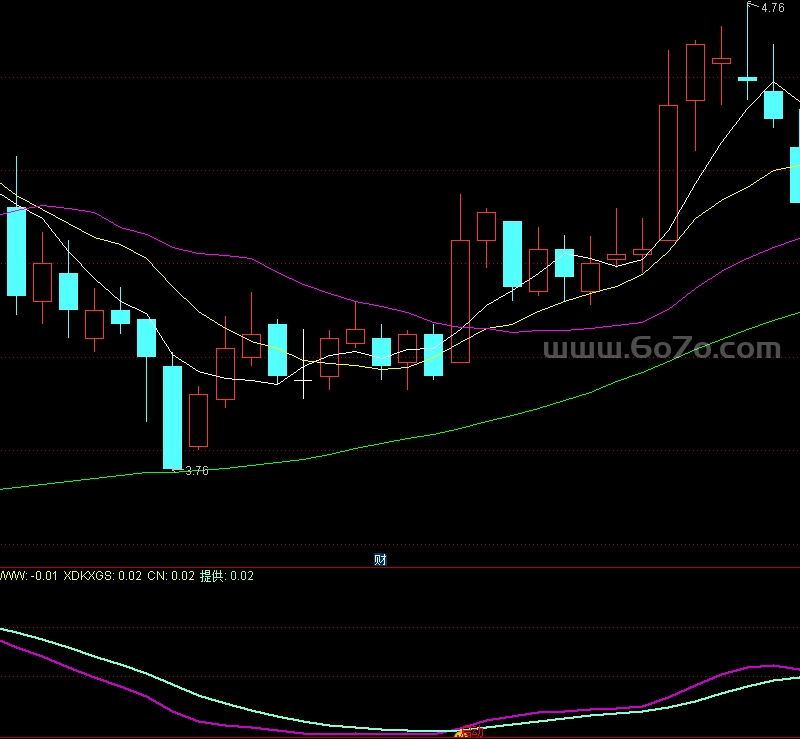Click the red 启动 signal marker

(469, 732)
